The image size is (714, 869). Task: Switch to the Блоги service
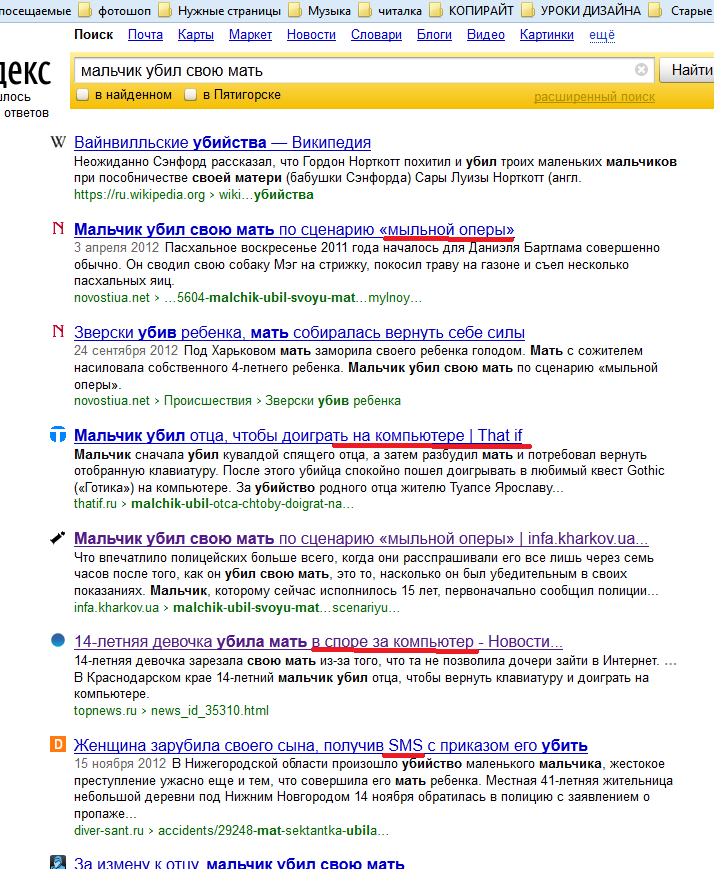click(x=434, y=34)
